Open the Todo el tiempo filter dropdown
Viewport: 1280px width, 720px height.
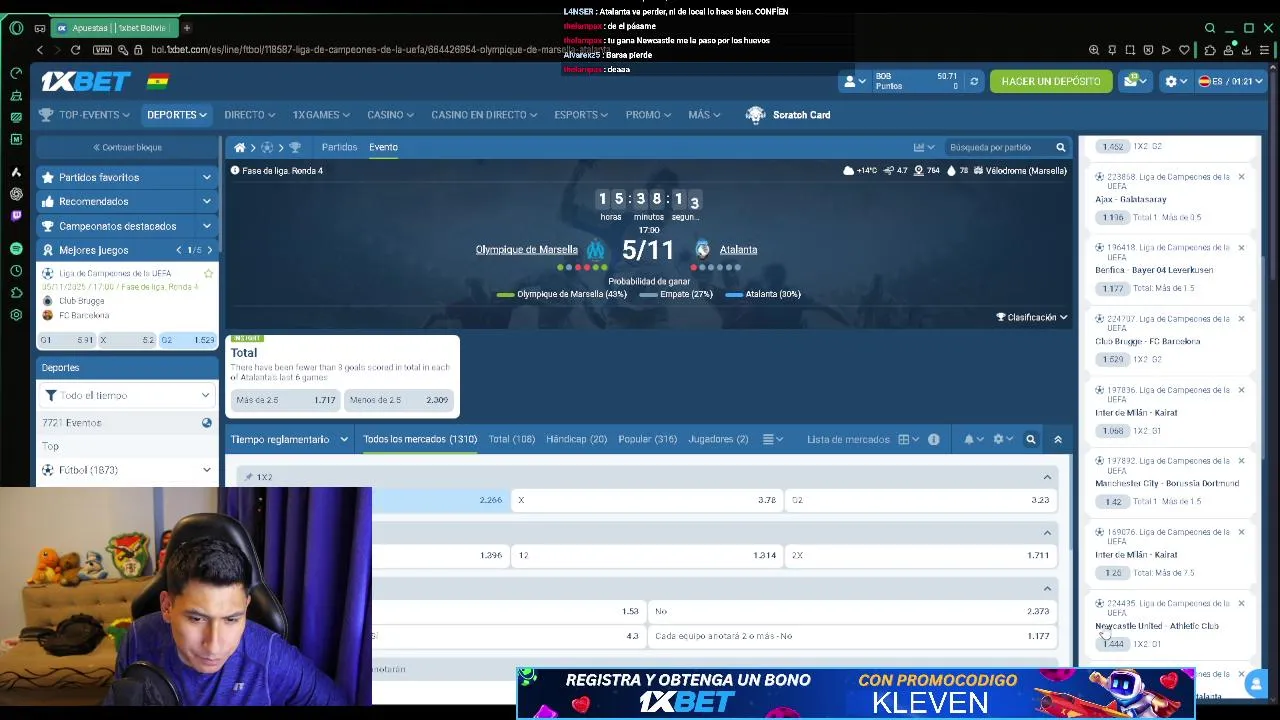127,395
